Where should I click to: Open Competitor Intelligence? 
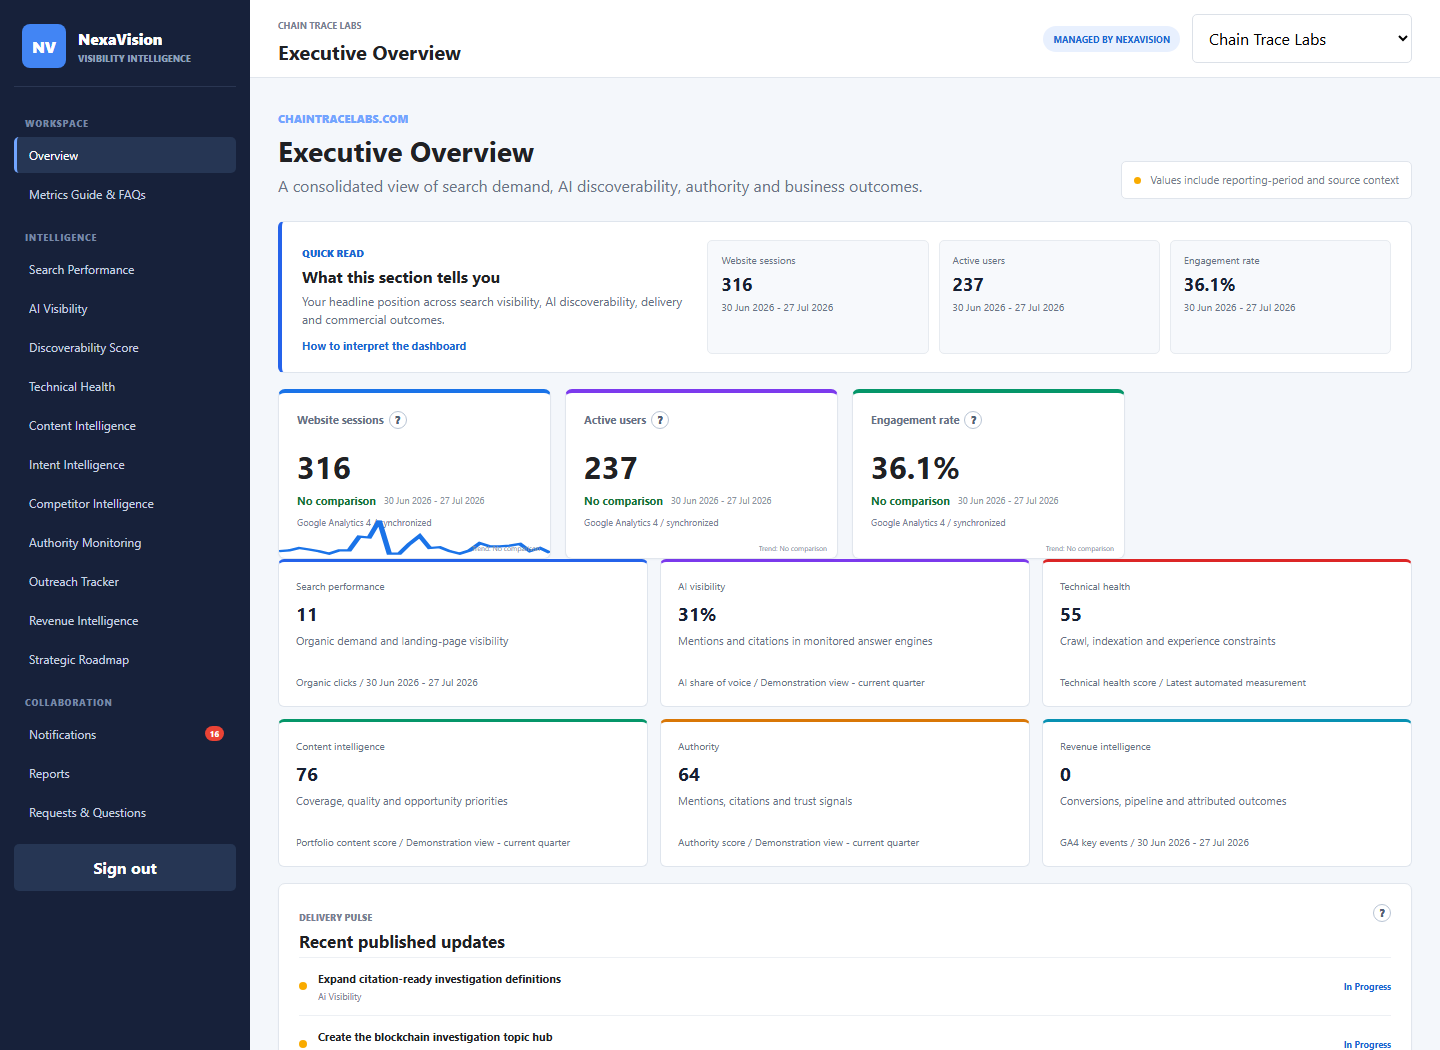pos(125,504)
